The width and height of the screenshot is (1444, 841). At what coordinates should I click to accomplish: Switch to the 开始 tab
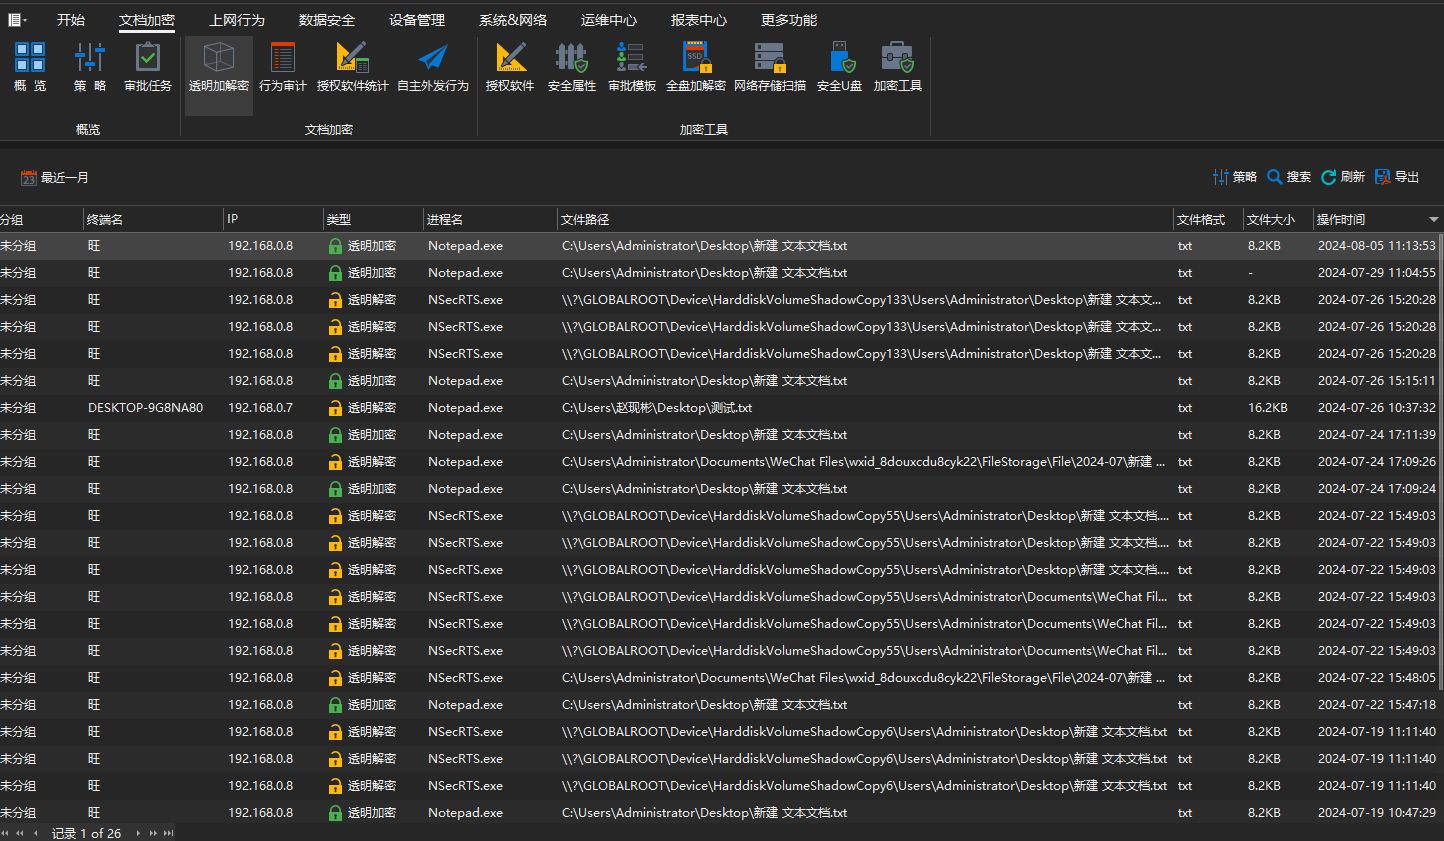[71, 20]
